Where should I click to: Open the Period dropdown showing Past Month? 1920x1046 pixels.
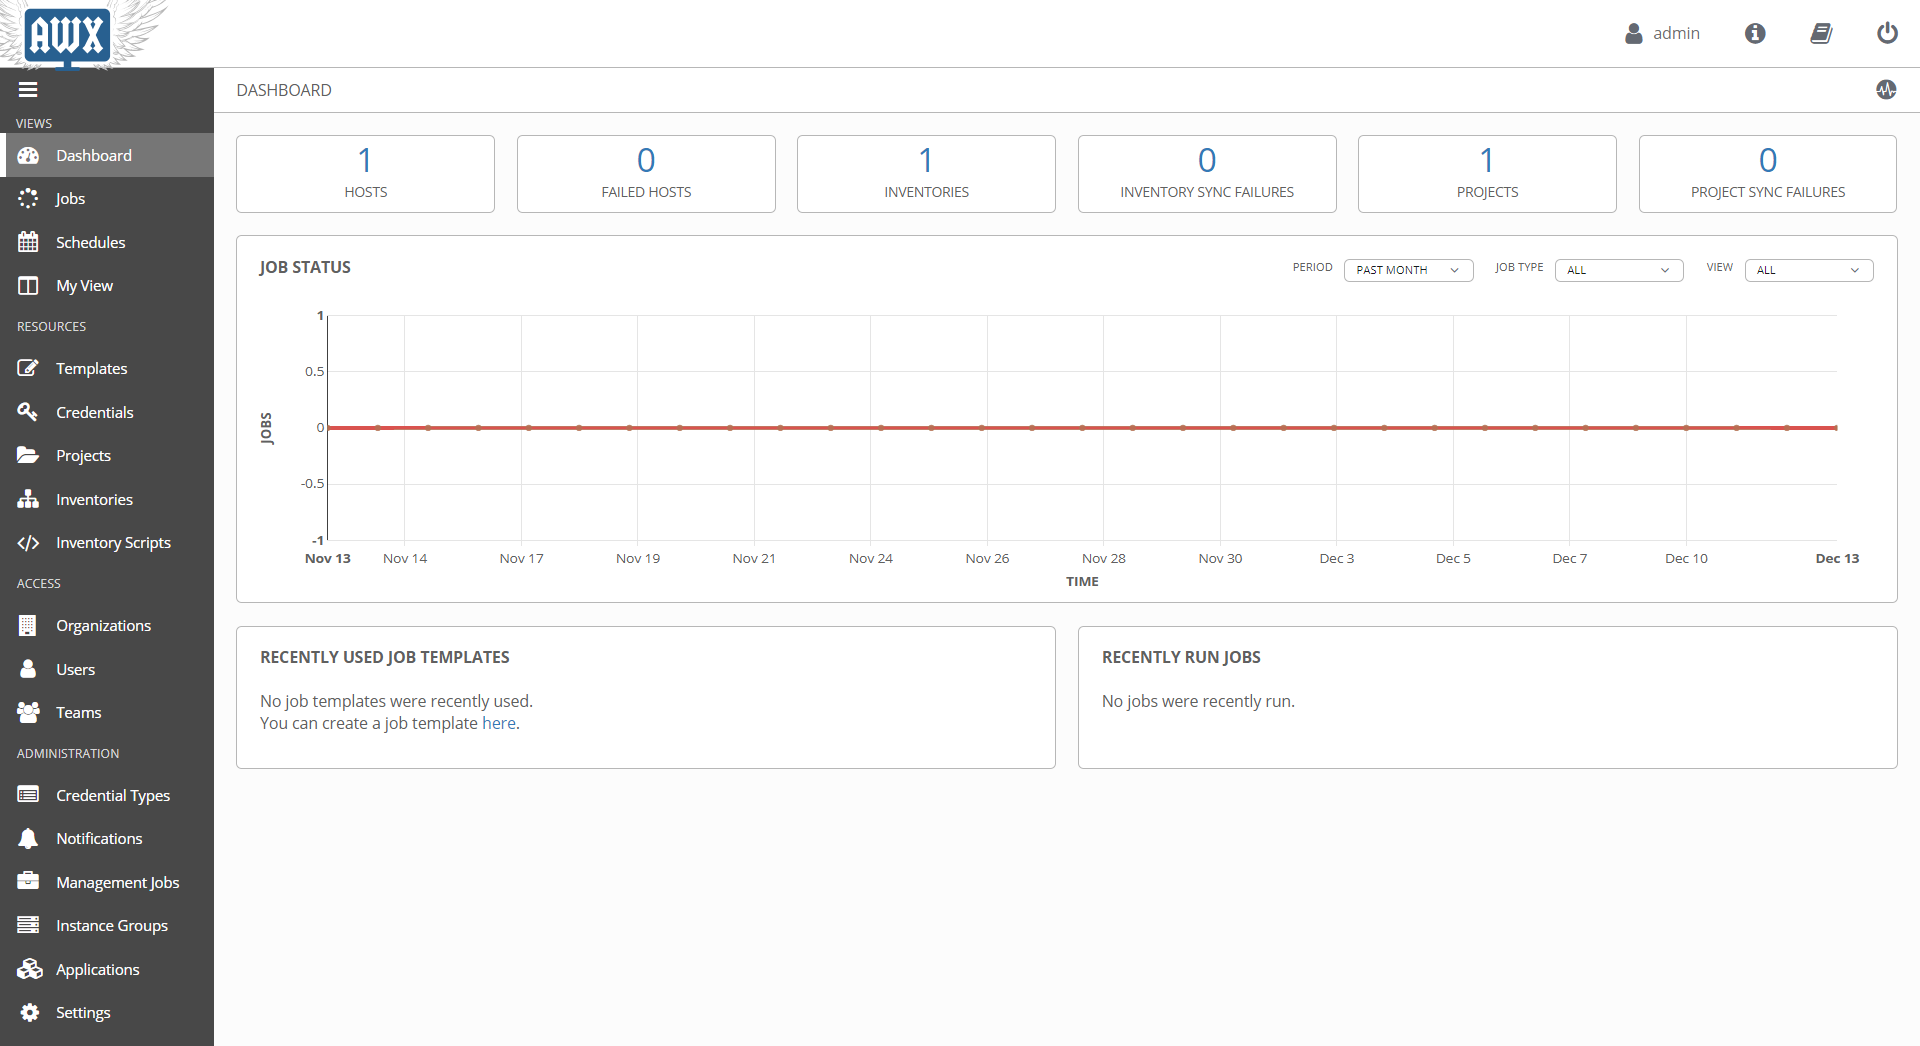coord(1408,270)
